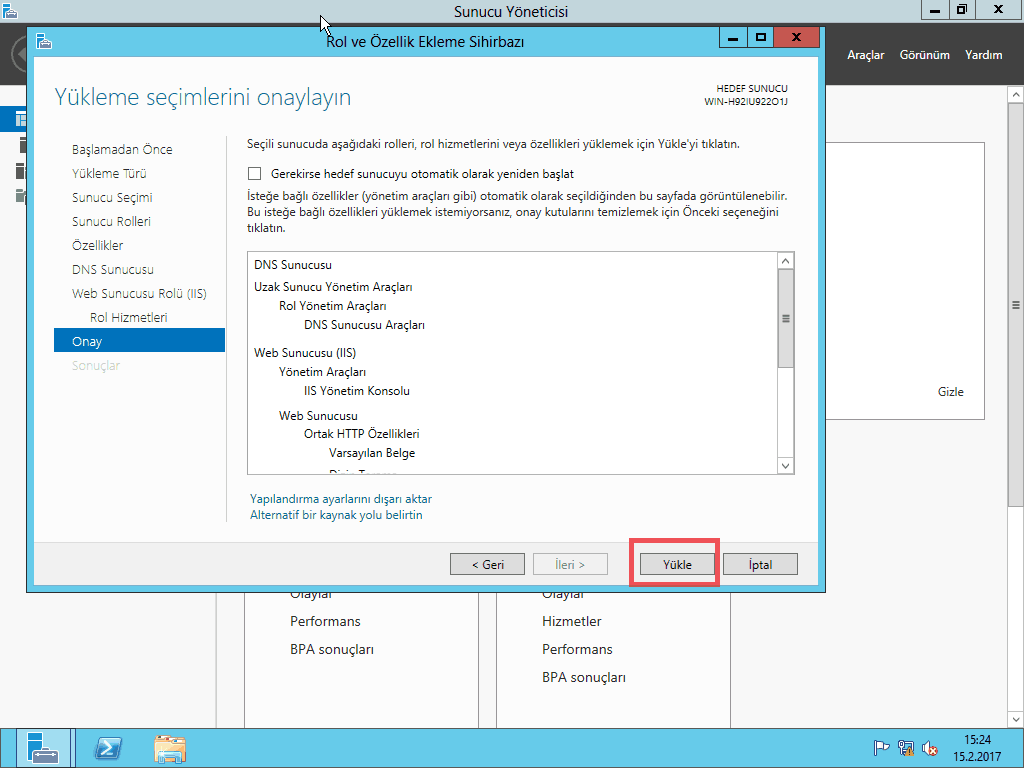
Task: Click the wizard title bar icon
Action: click(44, 41)
